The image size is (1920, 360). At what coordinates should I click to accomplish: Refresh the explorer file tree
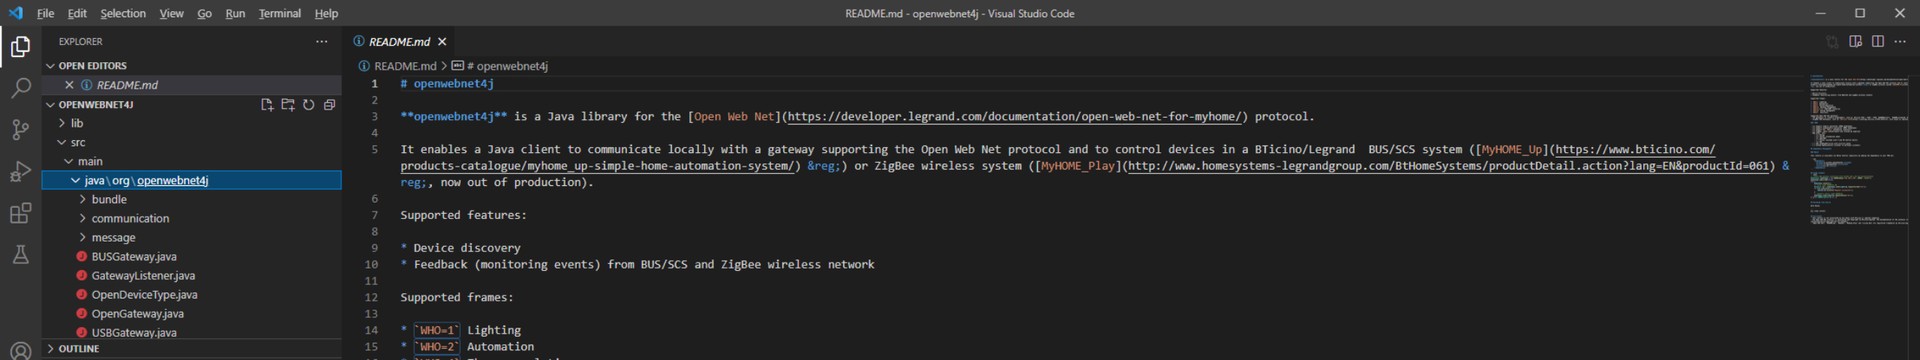pos(309,104)
